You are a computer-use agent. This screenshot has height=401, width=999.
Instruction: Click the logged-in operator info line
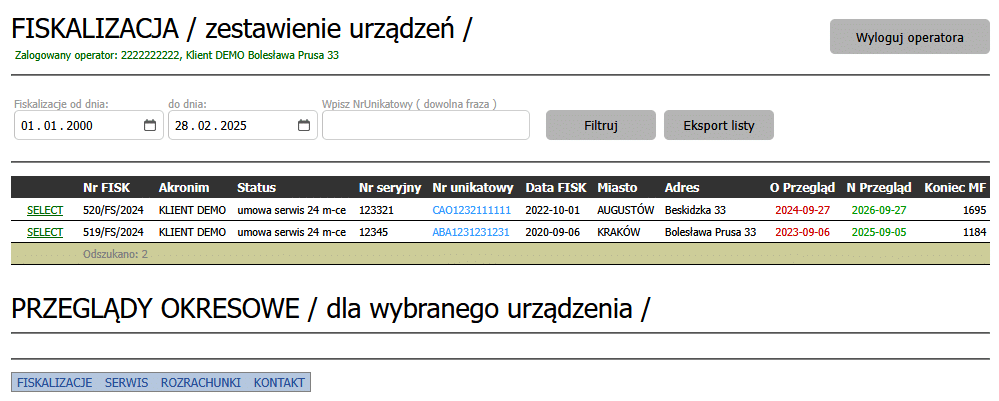pos(176,55)
